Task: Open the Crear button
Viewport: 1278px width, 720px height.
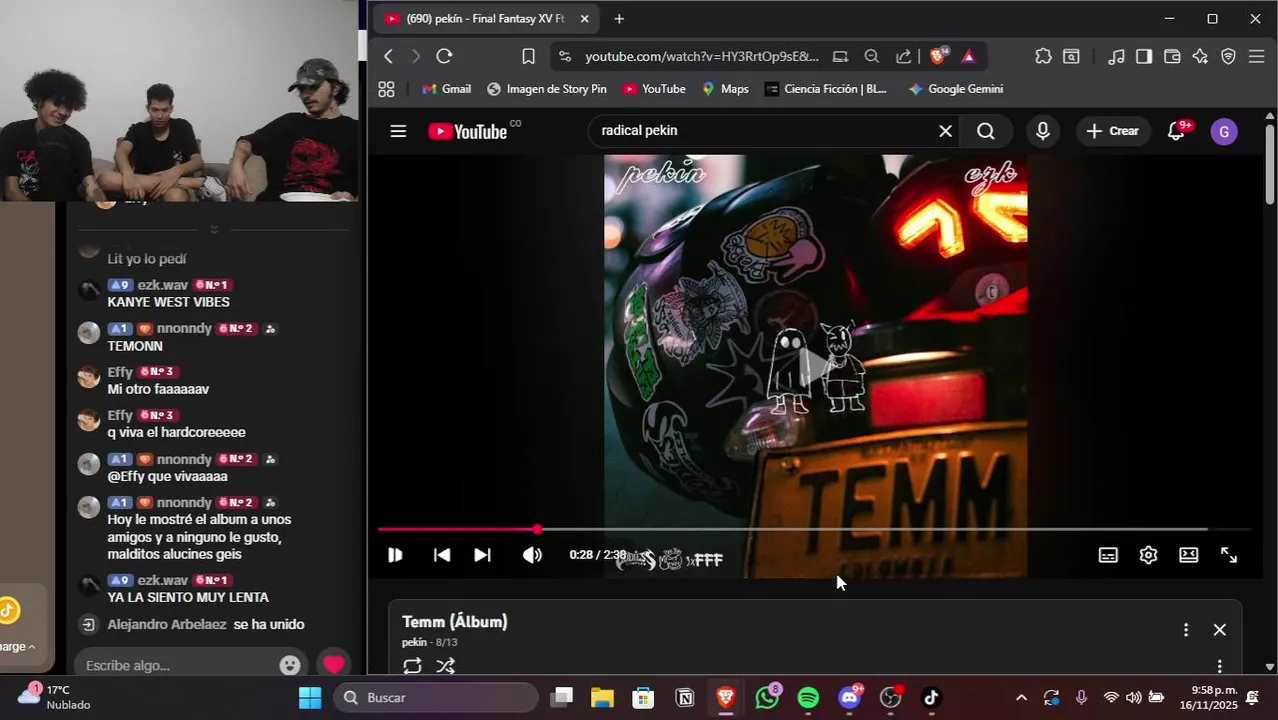Action: coord(1112,131)
